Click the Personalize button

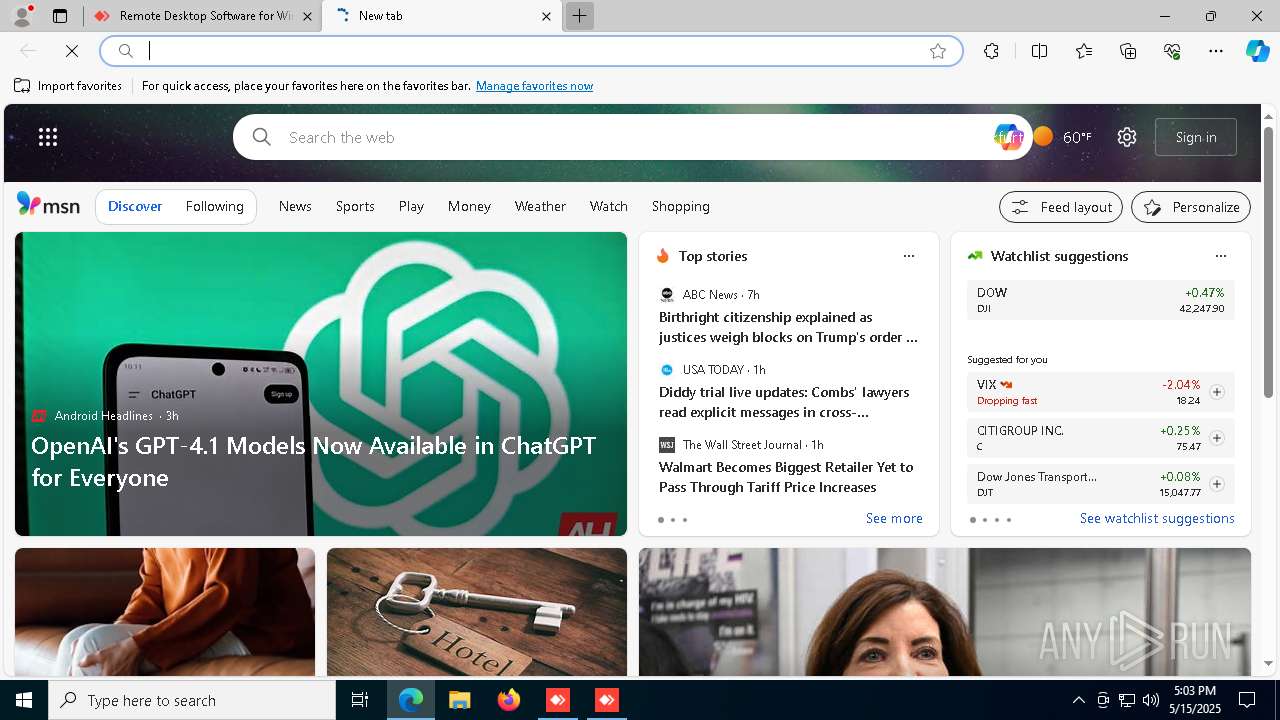pos(1191,207)
